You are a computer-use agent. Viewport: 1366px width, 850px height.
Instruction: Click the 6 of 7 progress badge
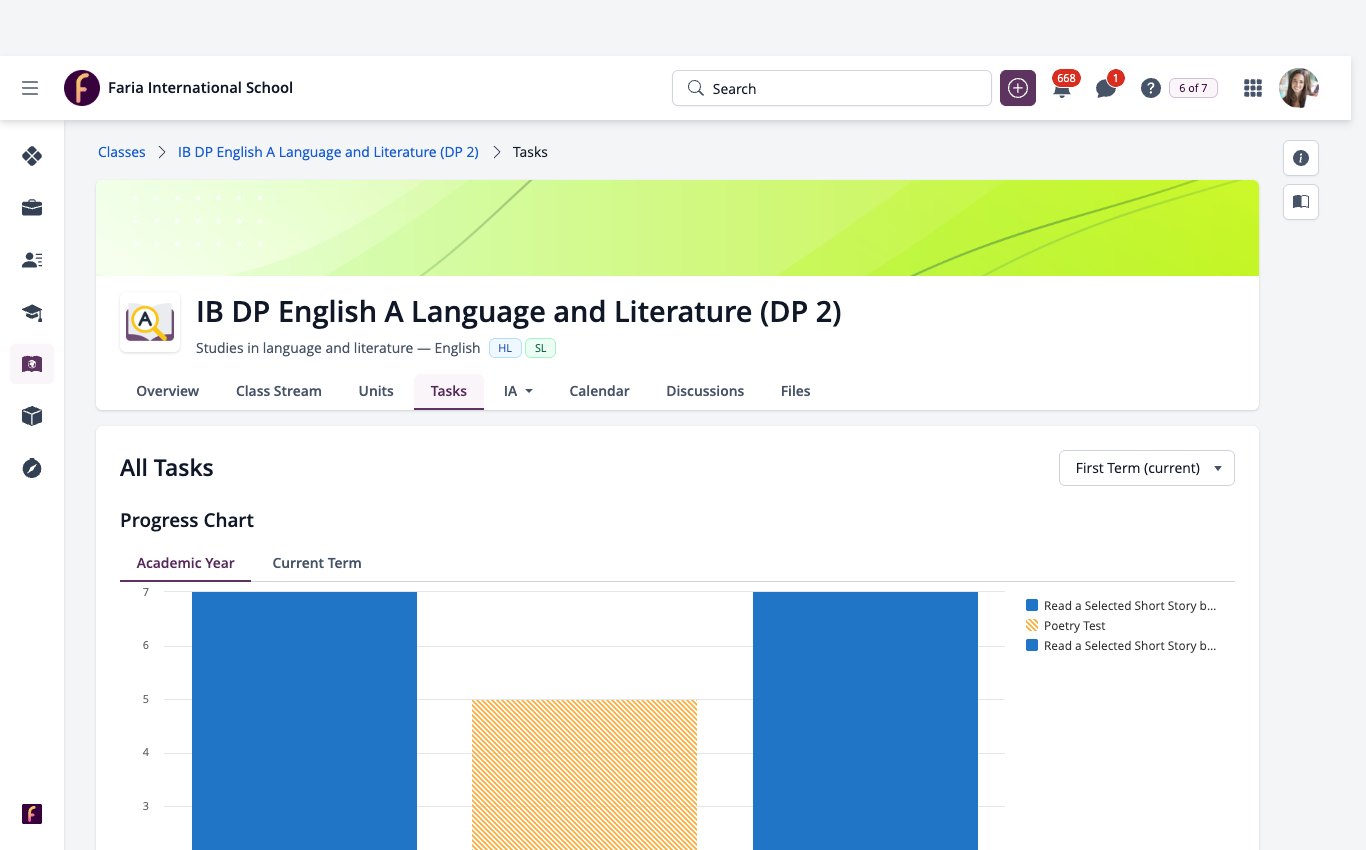[1193, 88]
